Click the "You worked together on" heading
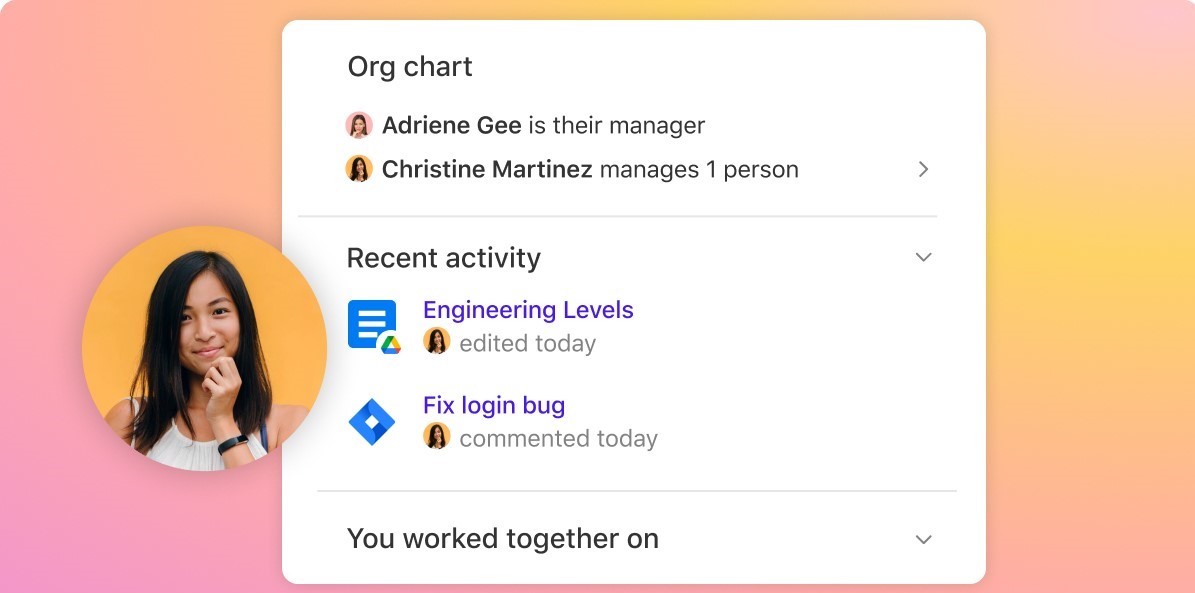This screenshot has height=593, width=1195. [x=502, y=539]
